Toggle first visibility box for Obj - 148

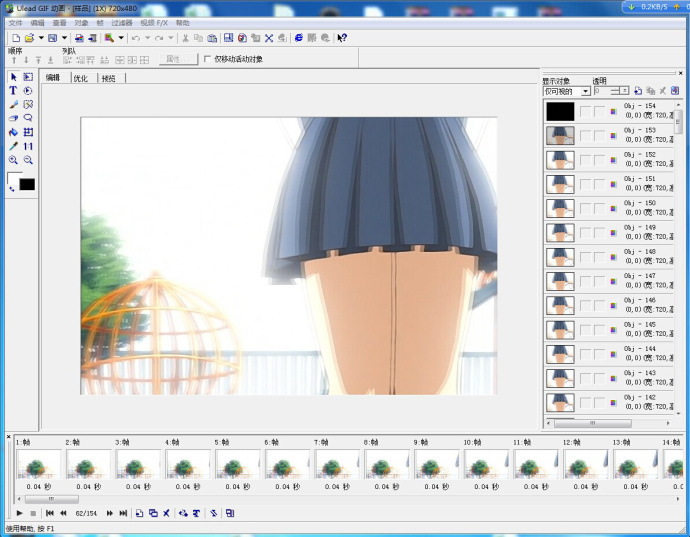coord(585,257)
